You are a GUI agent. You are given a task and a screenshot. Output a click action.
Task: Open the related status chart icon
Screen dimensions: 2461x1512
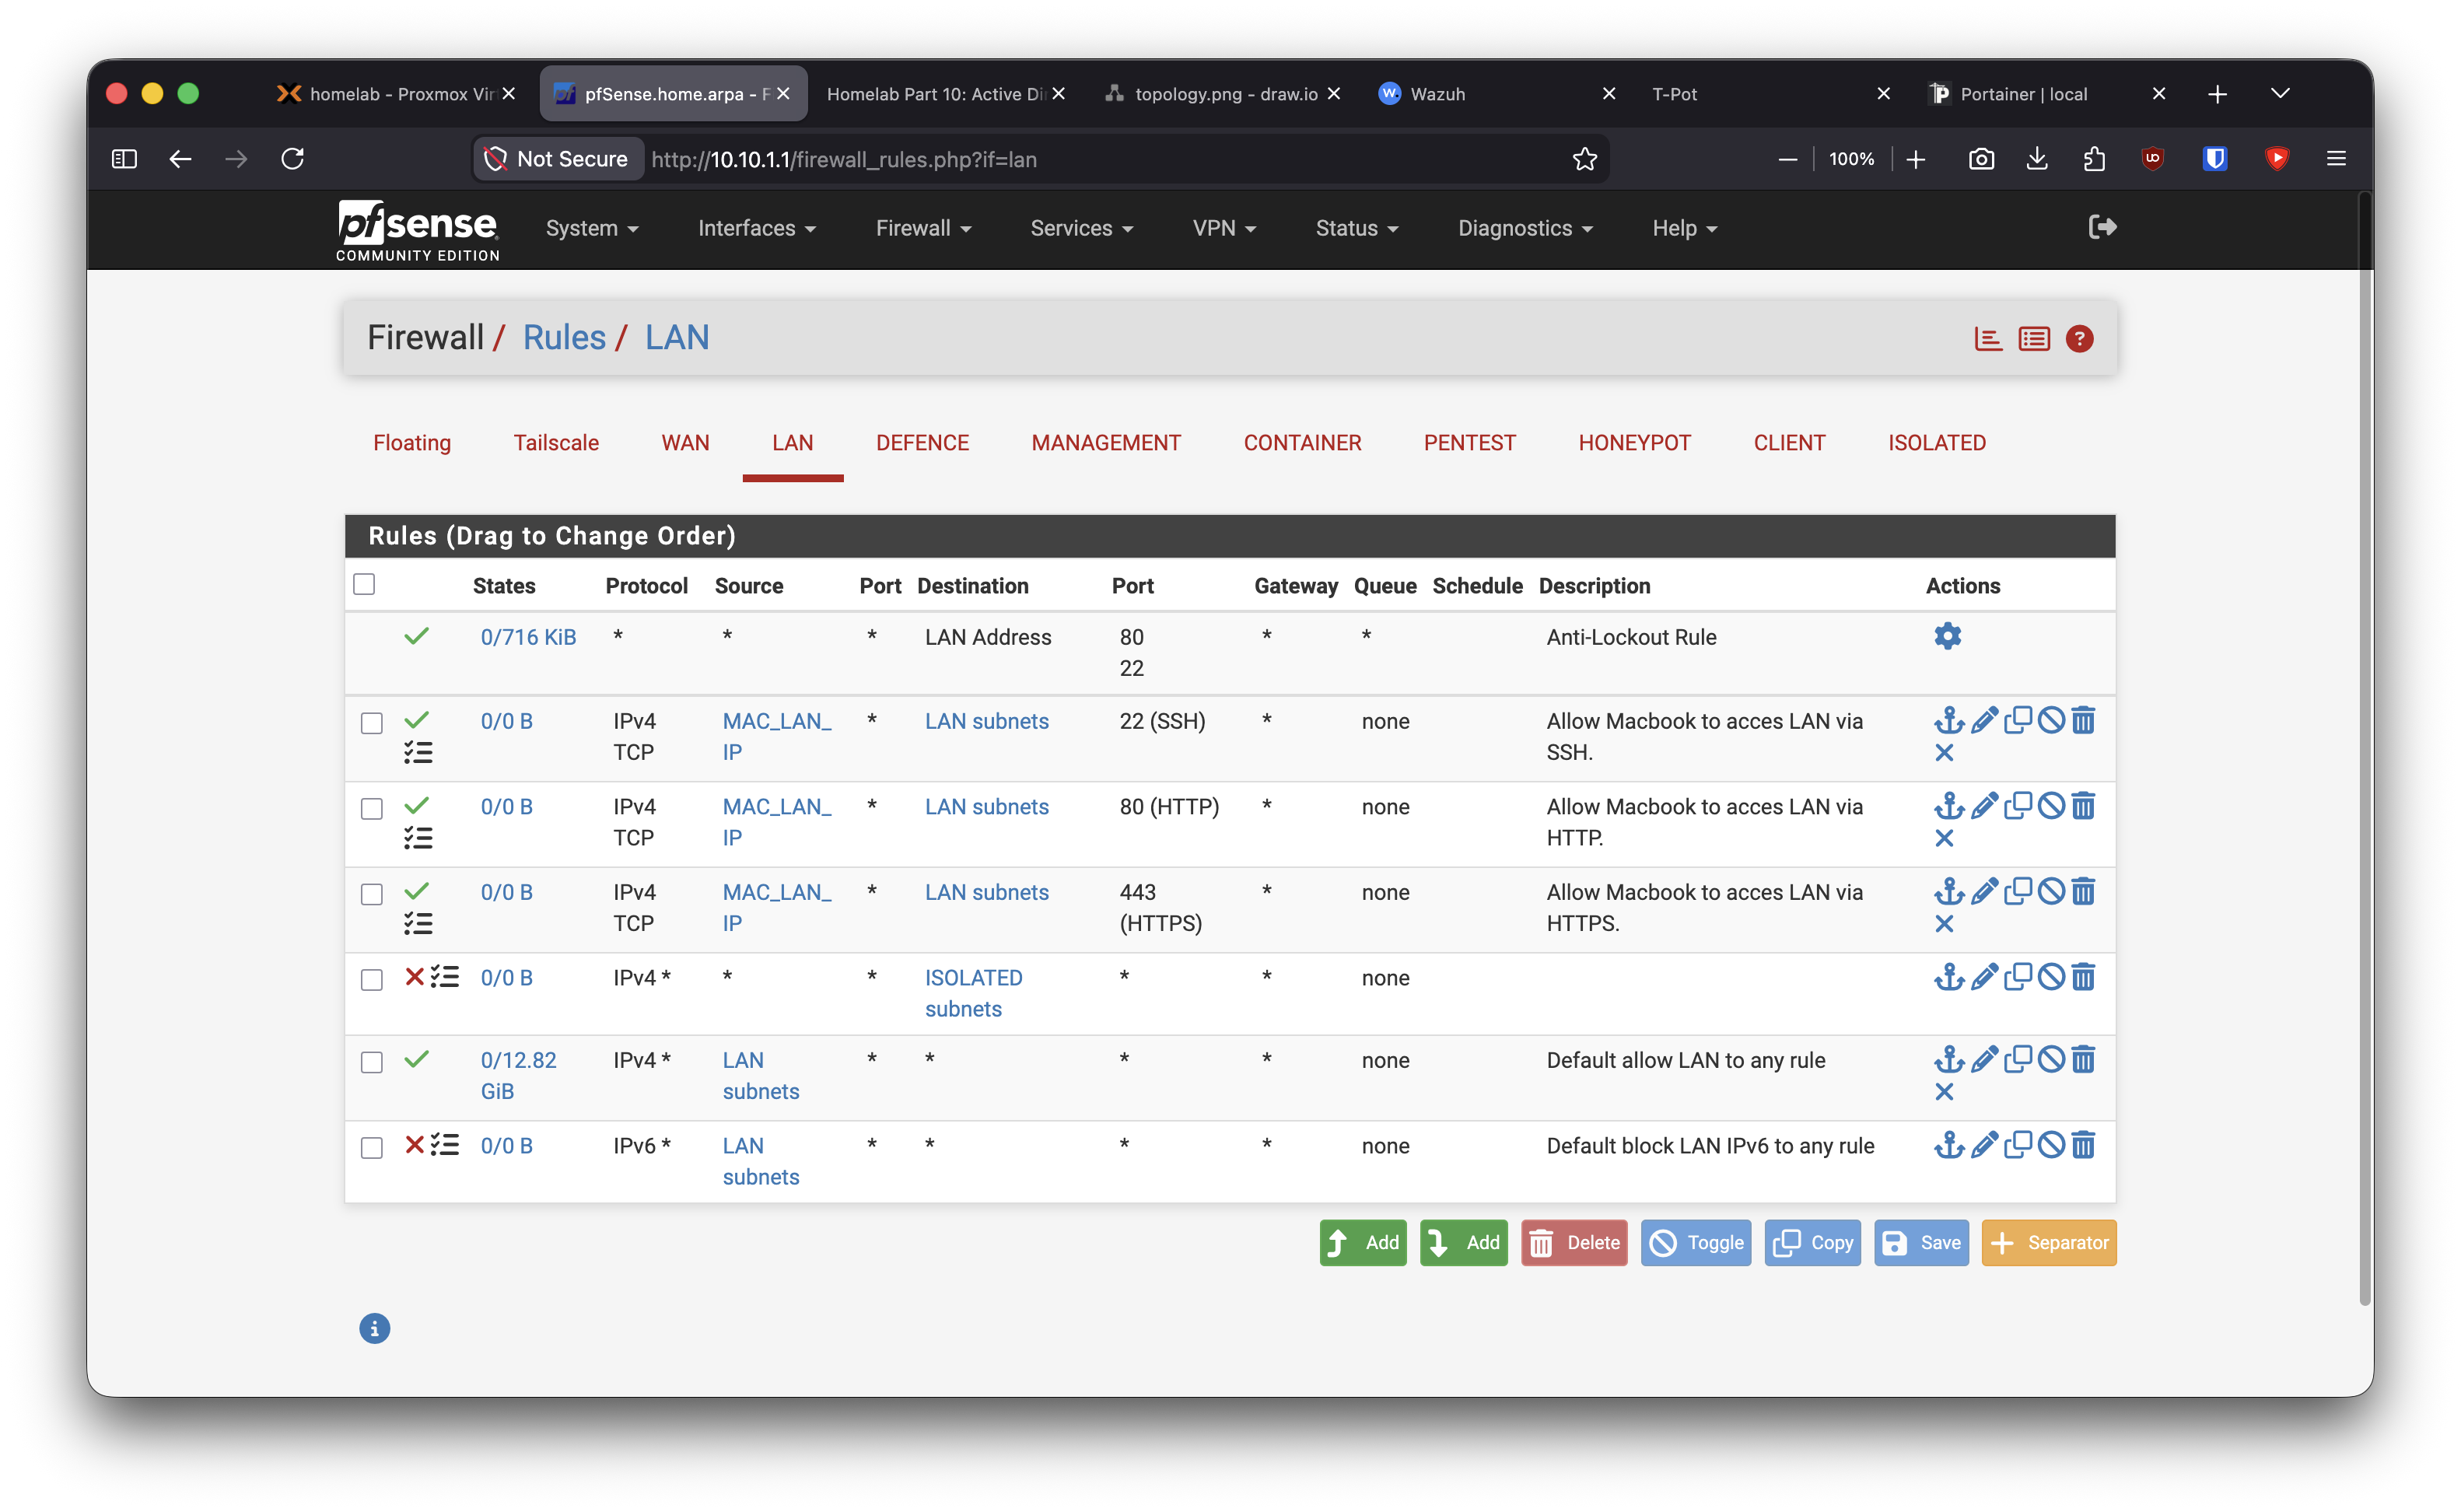(1987, 339)
